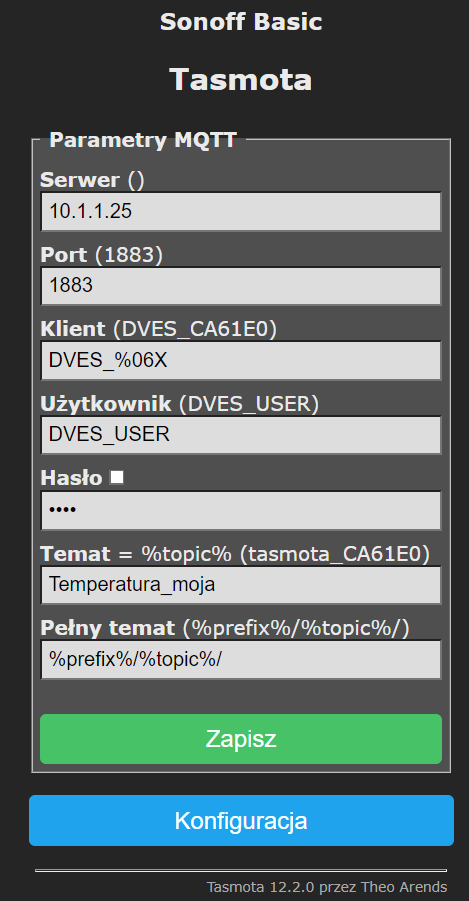Click the Parametry MQTT legend heading

(143, 140)
